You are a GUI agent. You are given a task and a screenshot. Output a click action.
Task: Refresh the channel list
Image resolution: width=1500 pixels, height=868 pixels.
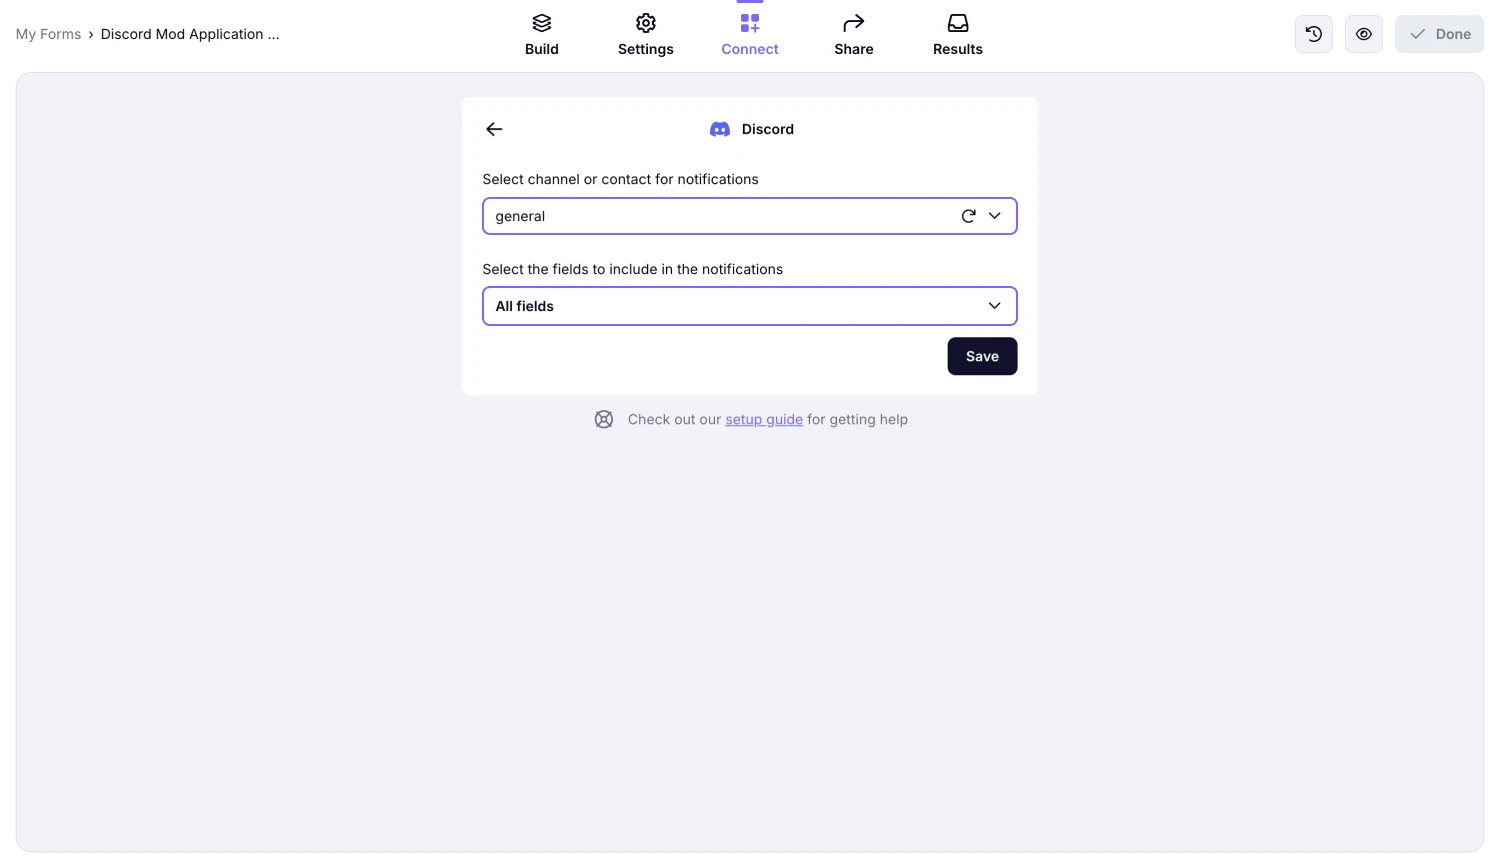[x=968, y=216]
